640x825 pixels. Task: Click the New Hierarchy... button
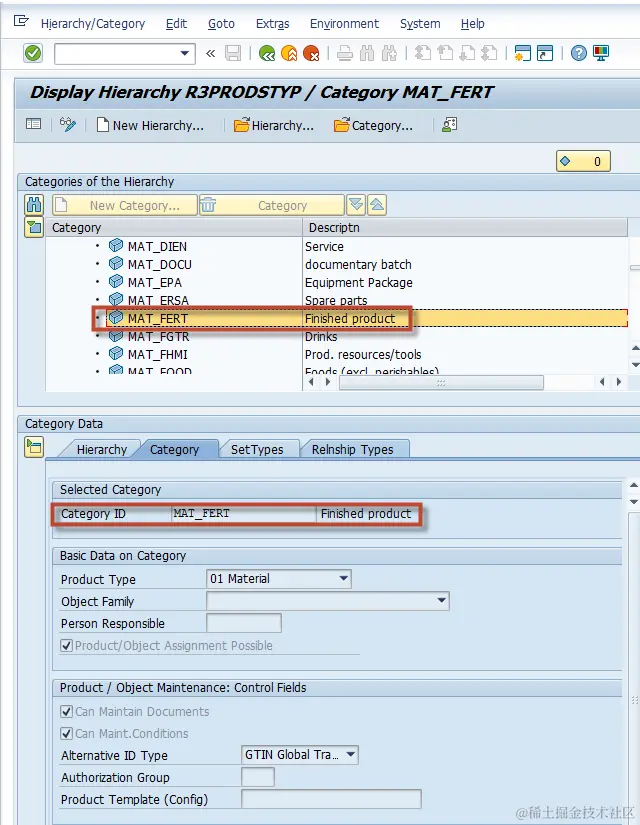click(151, 125)
